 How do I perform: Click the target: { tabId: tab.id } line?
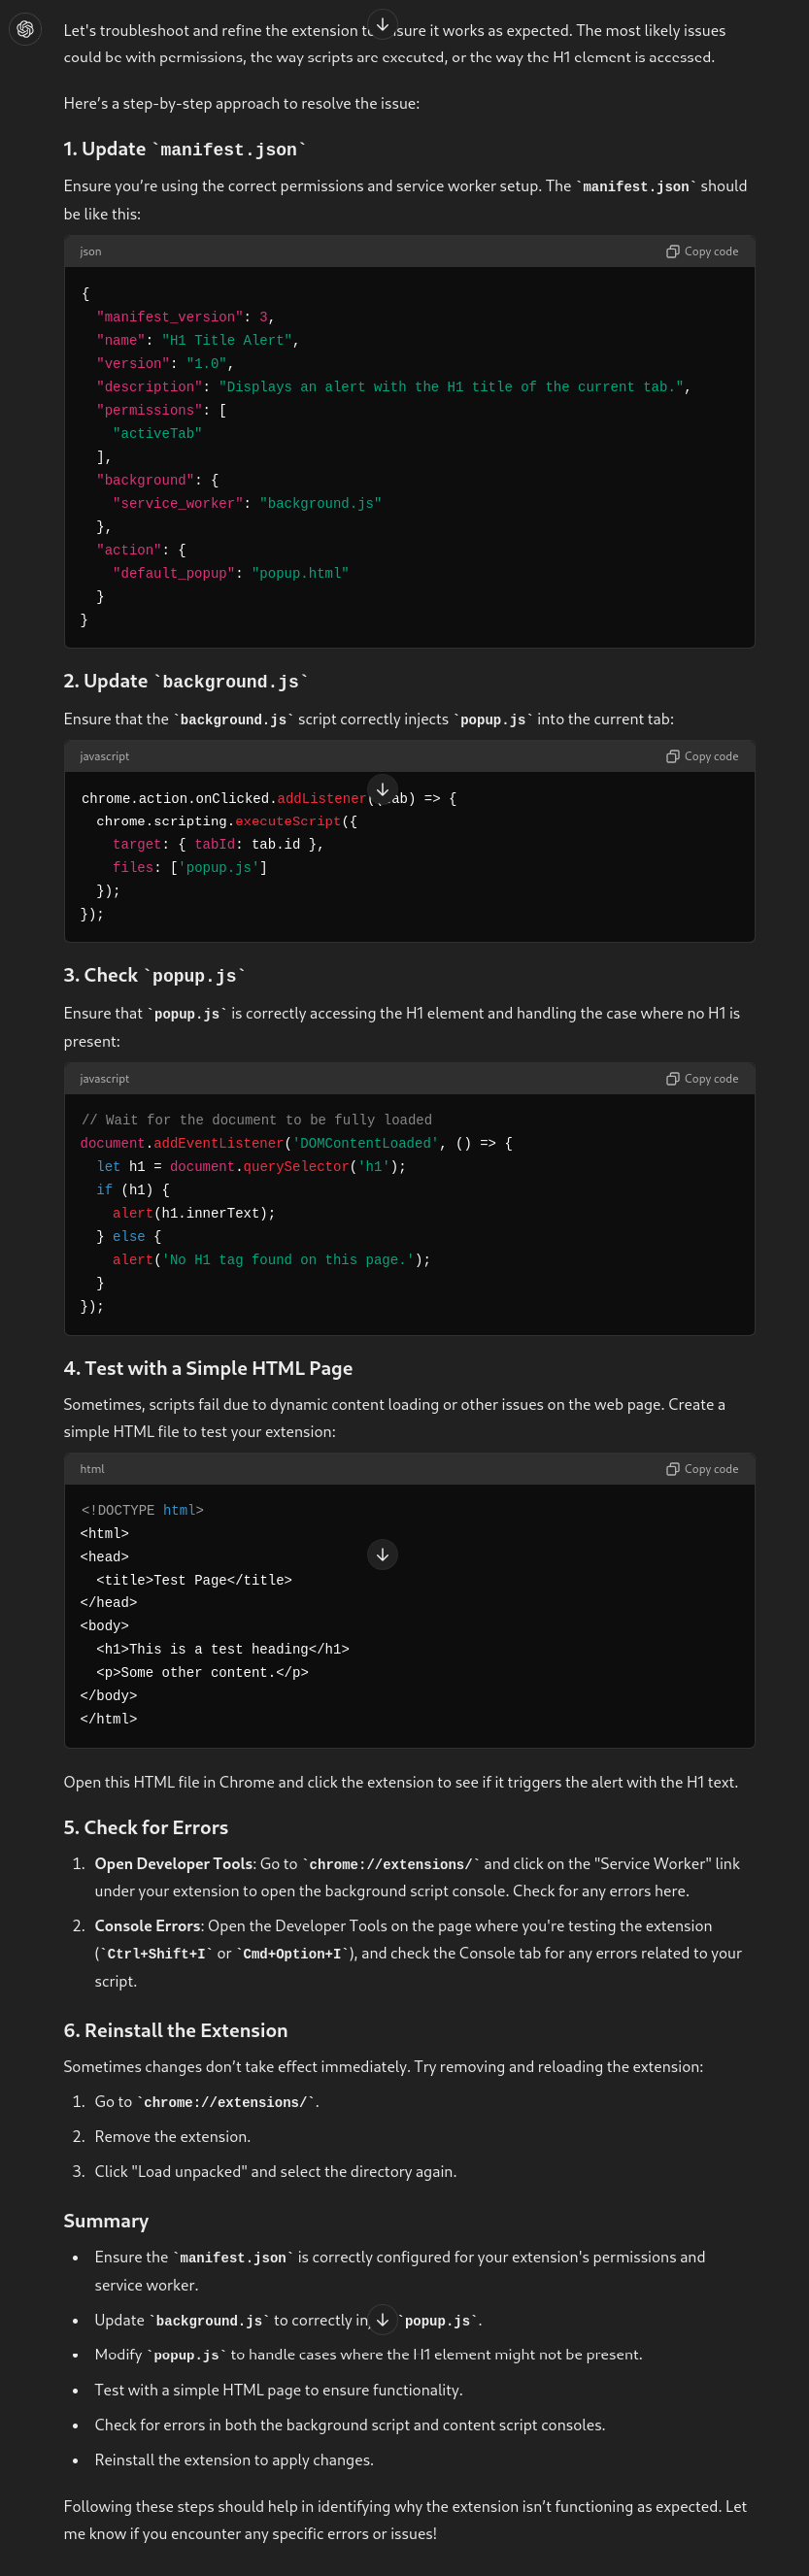[x=218, y=844]
